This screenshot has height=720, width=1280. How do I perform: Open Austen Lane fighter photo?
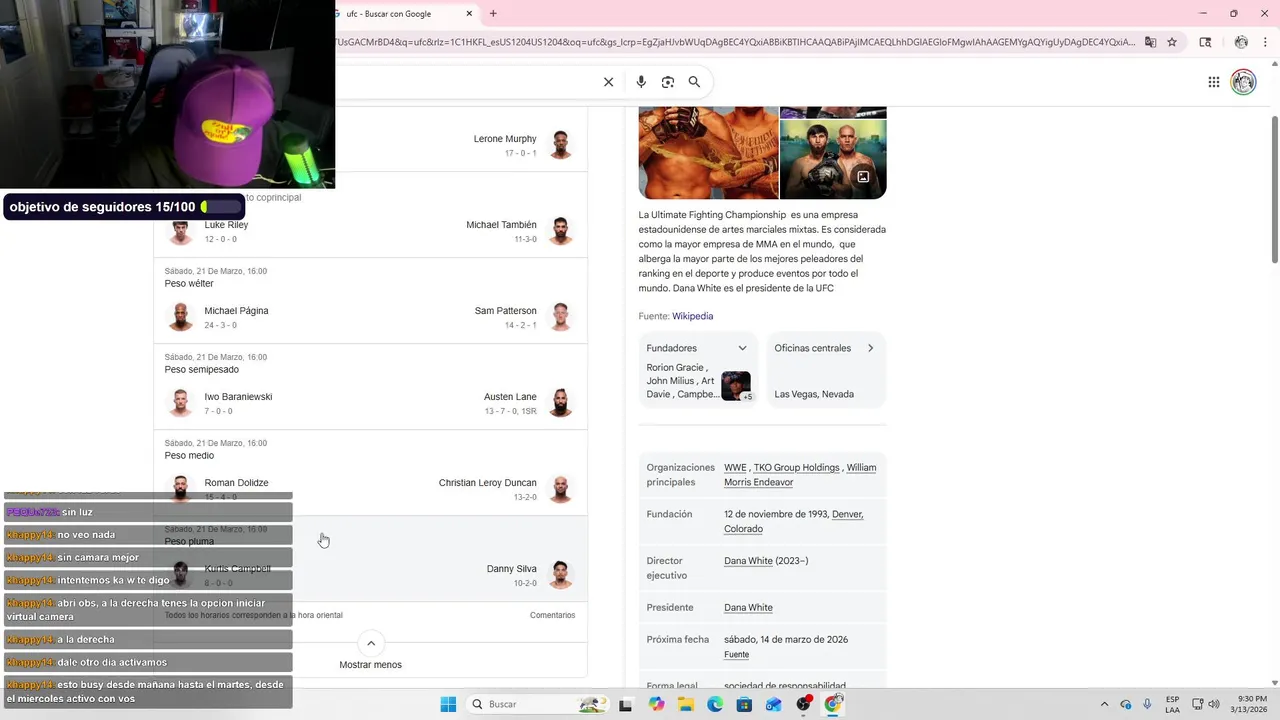pyautogui.click(x=561, y=403)
